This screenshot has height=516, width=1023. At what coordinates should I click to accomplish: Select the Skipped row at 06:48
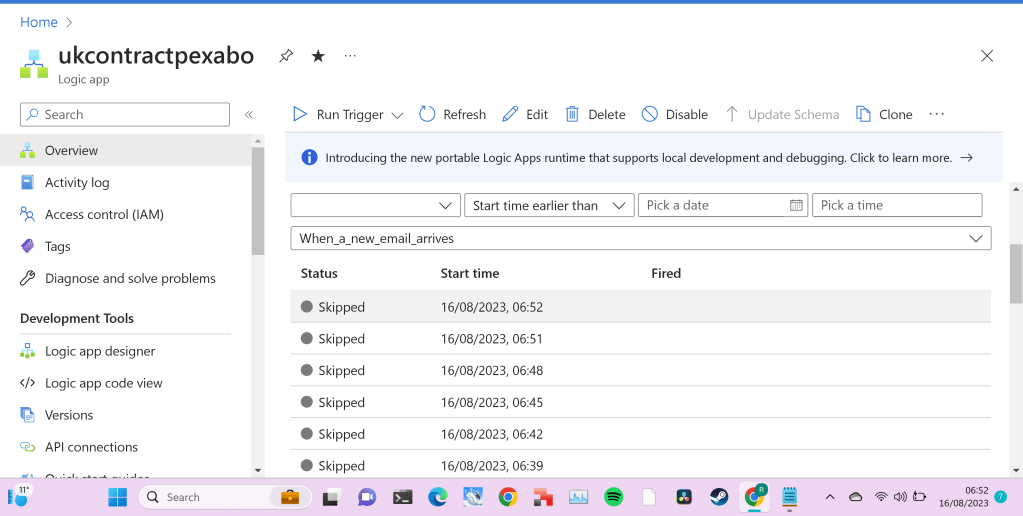tap(641, 371)
